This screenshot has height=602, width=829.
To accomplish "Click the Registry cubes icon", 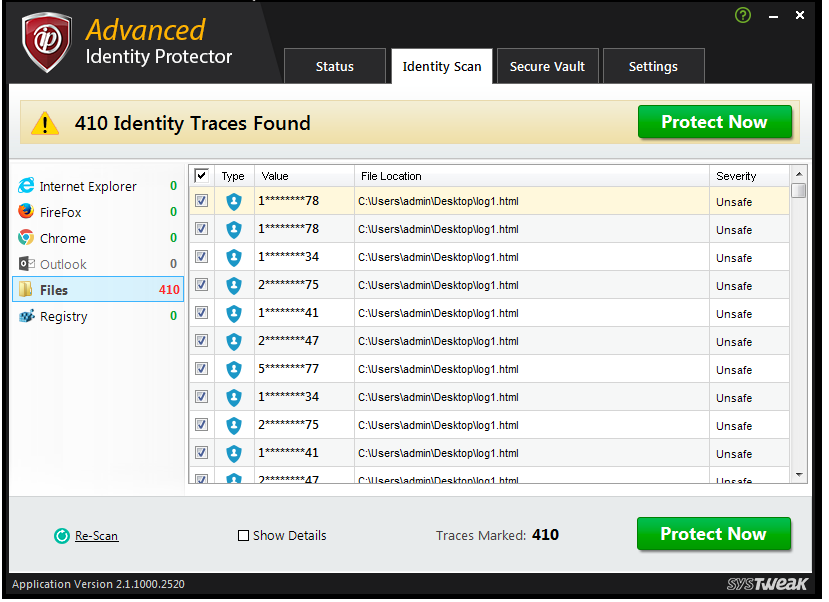I will coord(26,316).
